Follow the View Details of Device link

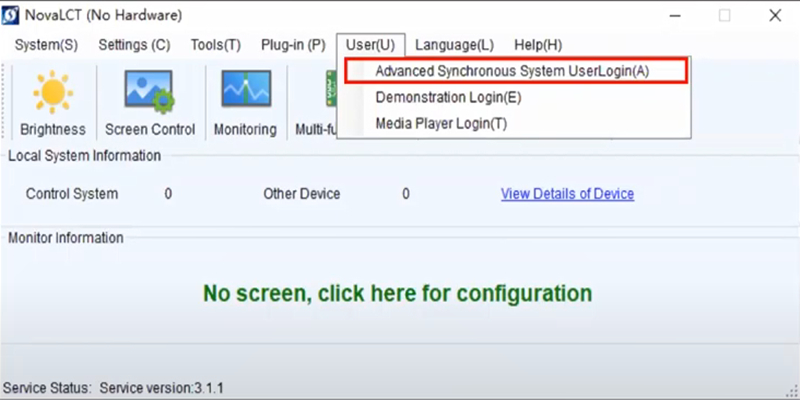click(x=567, y=194)
